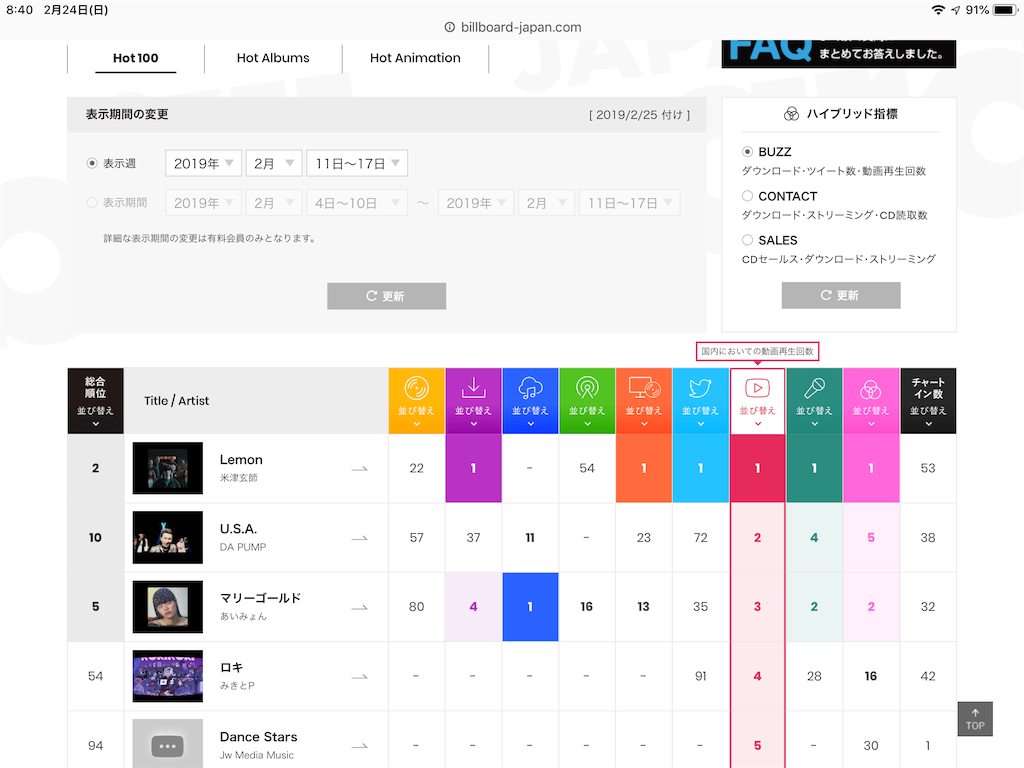The width and height of the screenshot is (1024, 768).
Task: Open the ロキ song title
Action: (231, 667)
